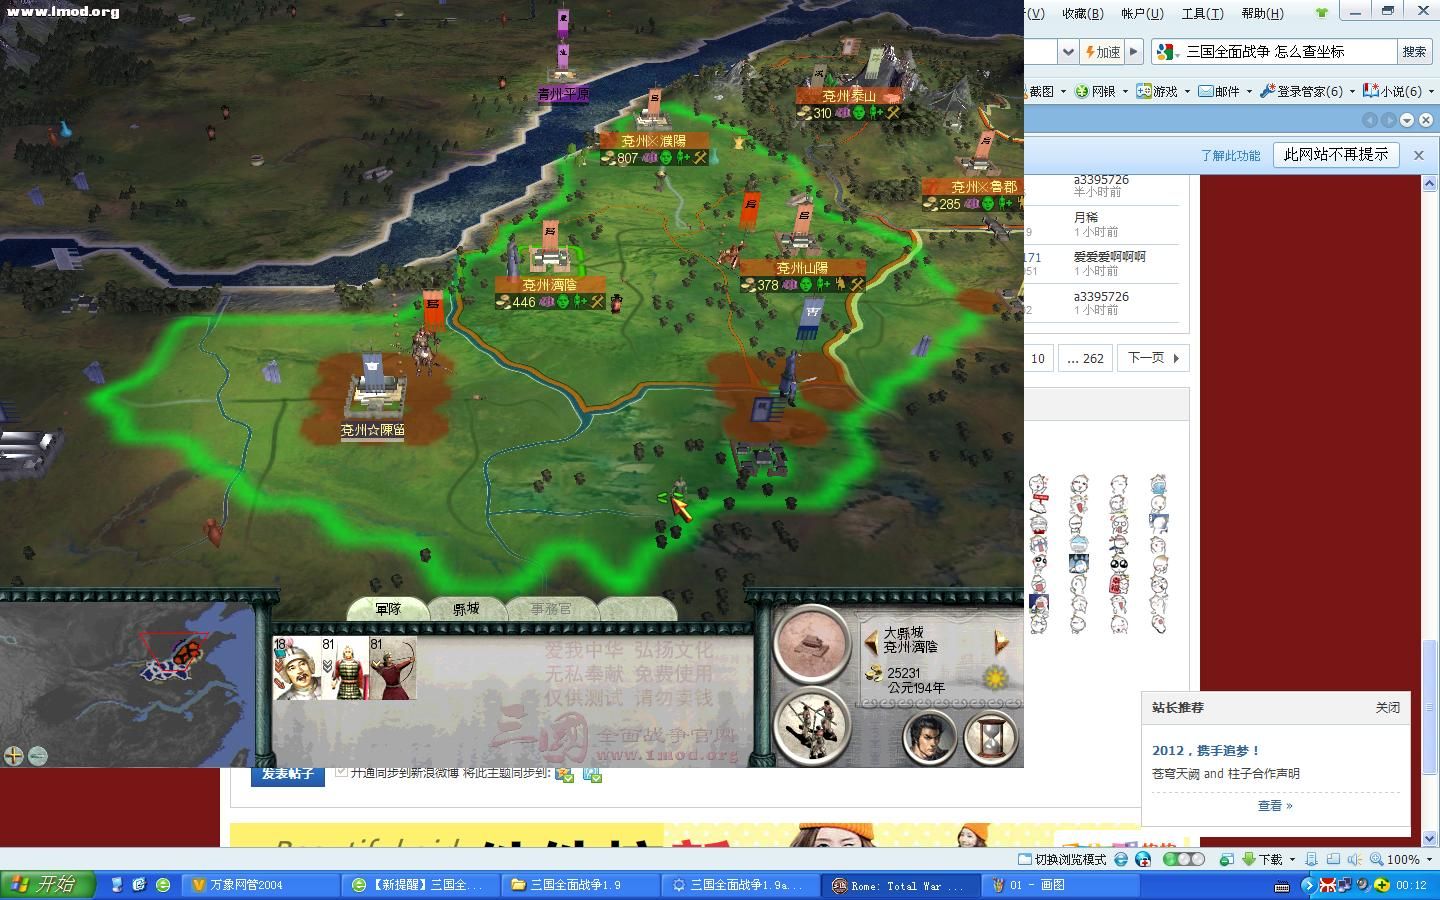Open the 游戏 toolbar dropdown
The image size is (1440, 900).
1186,91
